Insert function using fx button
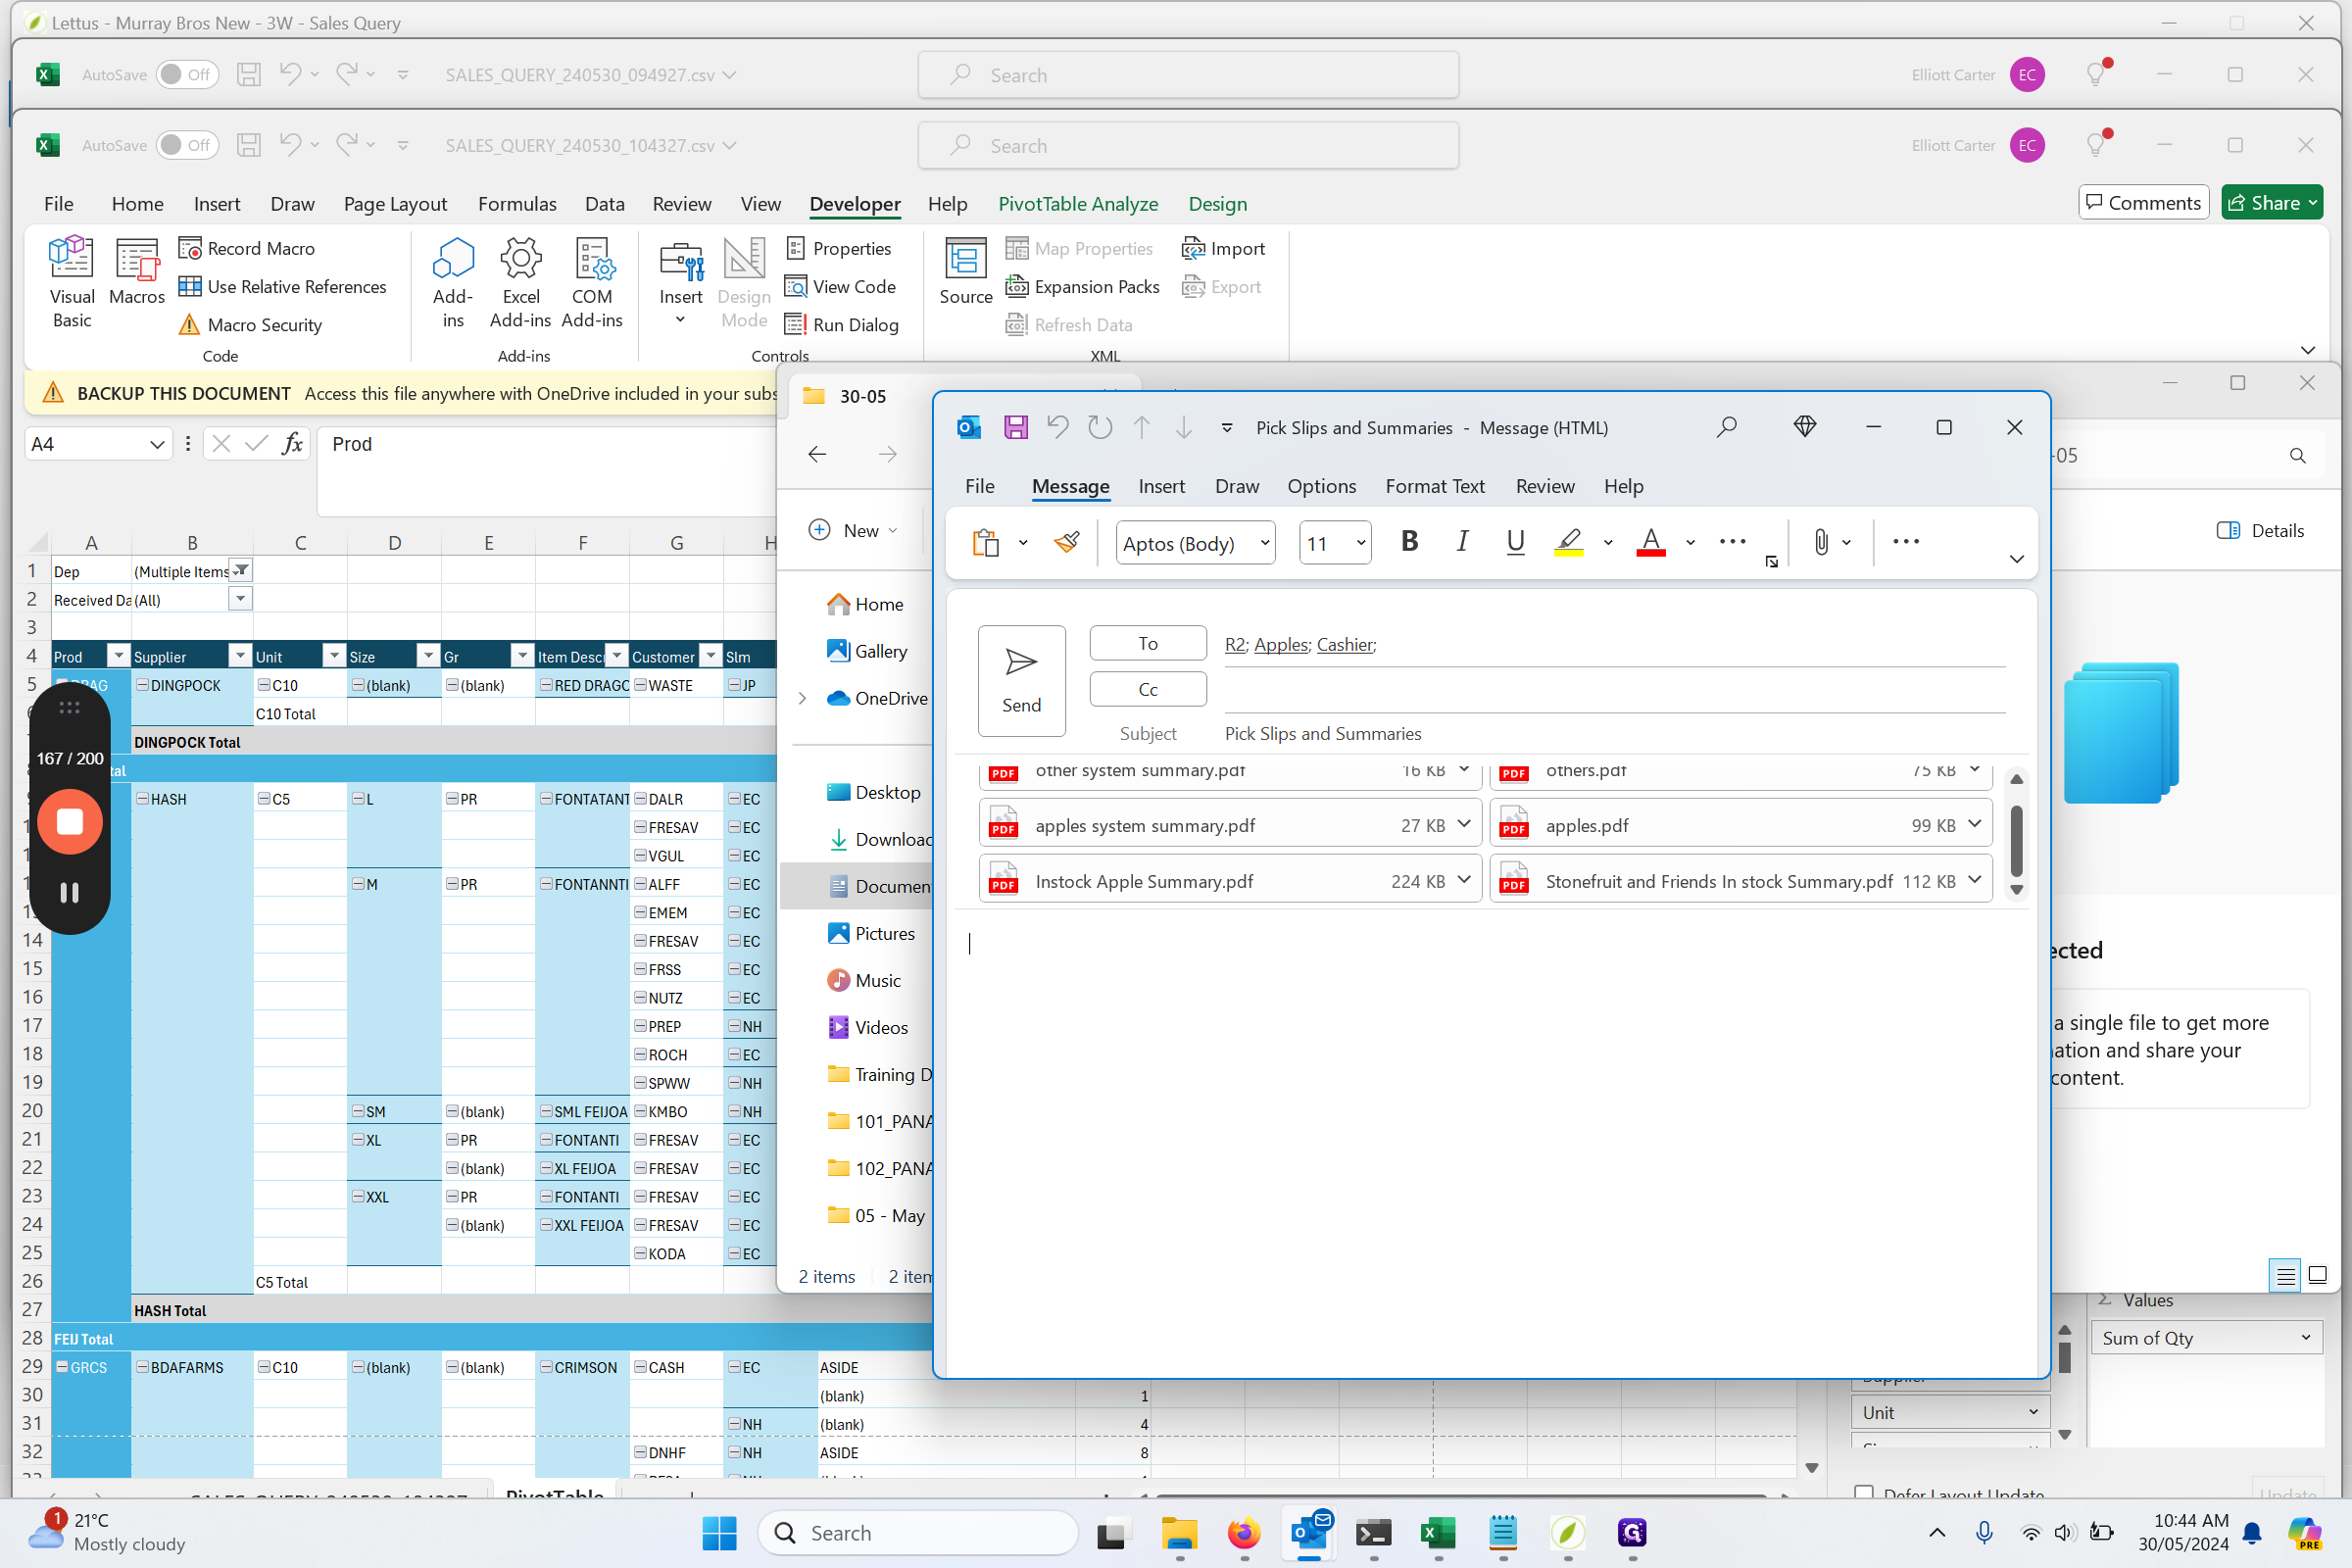 (x=292, y=444)
